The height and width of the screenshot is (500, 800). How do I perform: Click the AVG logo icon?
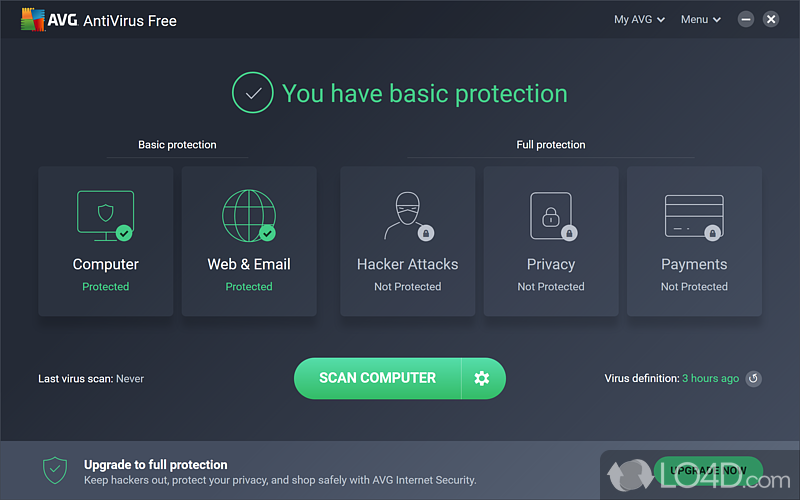point(33,19)
